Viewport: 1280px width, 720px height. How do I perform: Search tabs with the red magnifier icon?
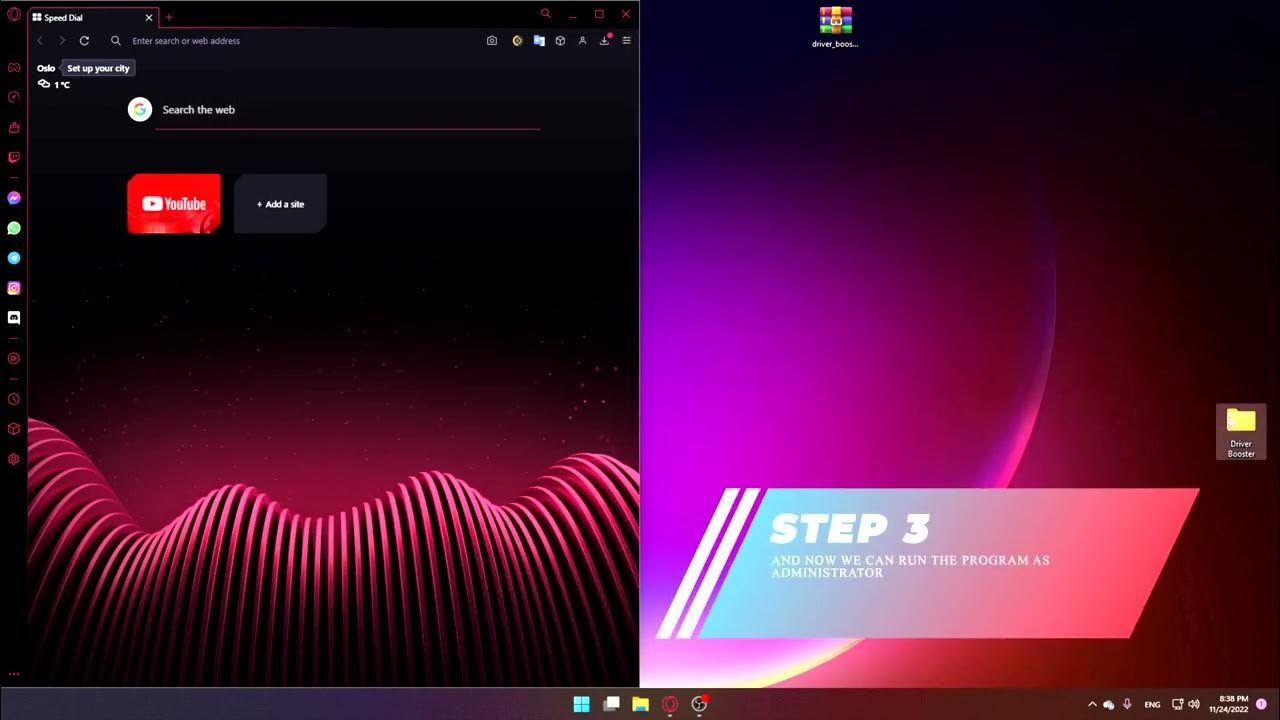click(545, 14)
